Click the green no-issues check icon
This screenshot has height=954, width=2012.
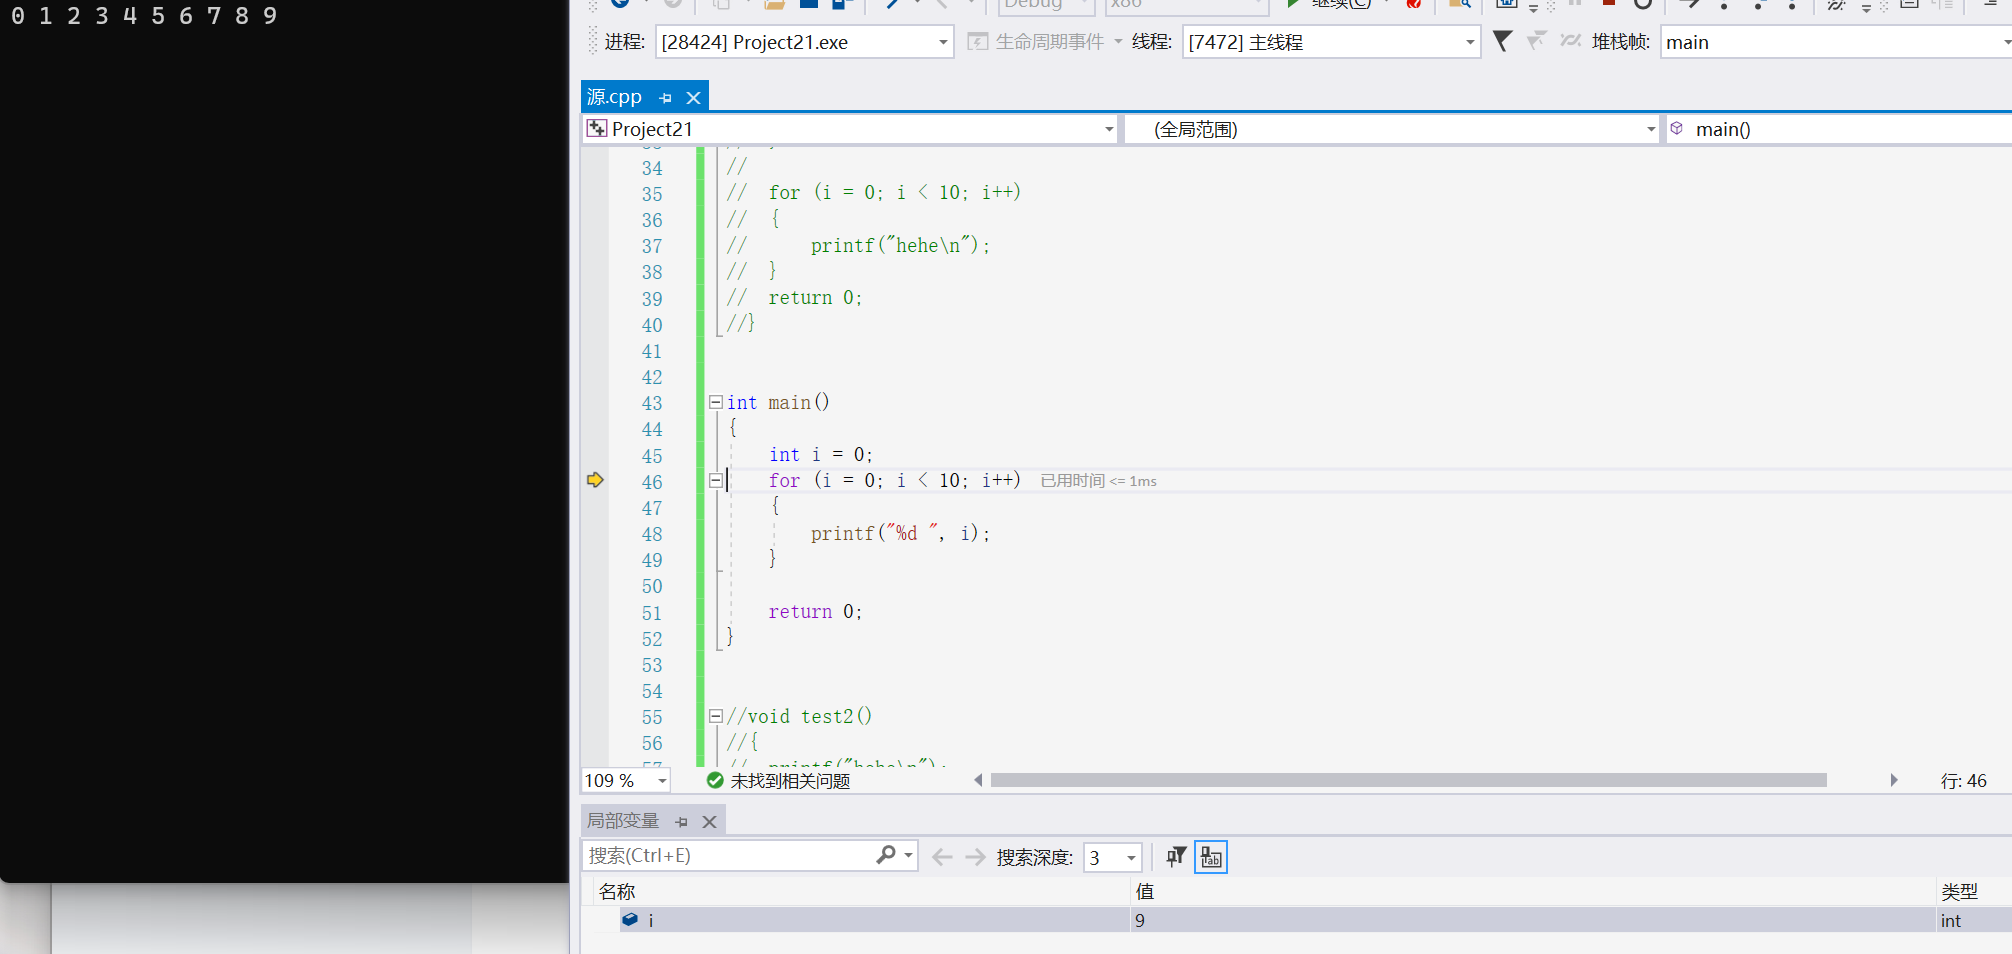pyautogui.click(x=715, y=780)
